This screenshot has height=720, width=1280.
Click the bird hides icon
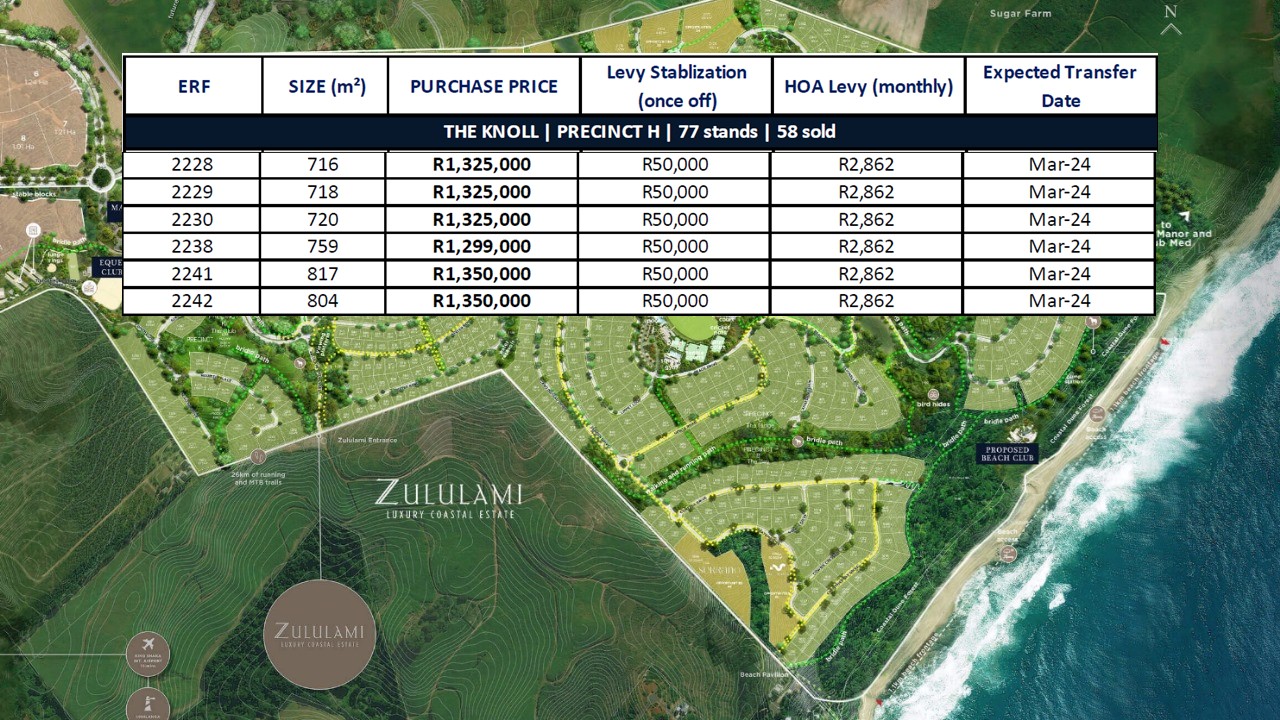pyautogui.click(x=934, y=394)
